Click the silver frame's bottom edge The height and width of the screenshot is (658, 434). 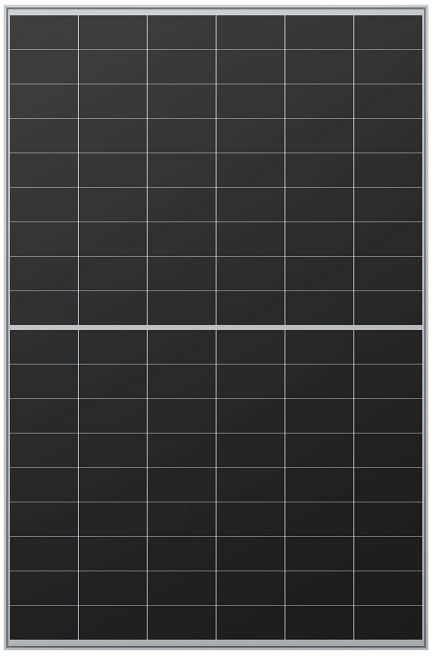[x=217, y=645]
